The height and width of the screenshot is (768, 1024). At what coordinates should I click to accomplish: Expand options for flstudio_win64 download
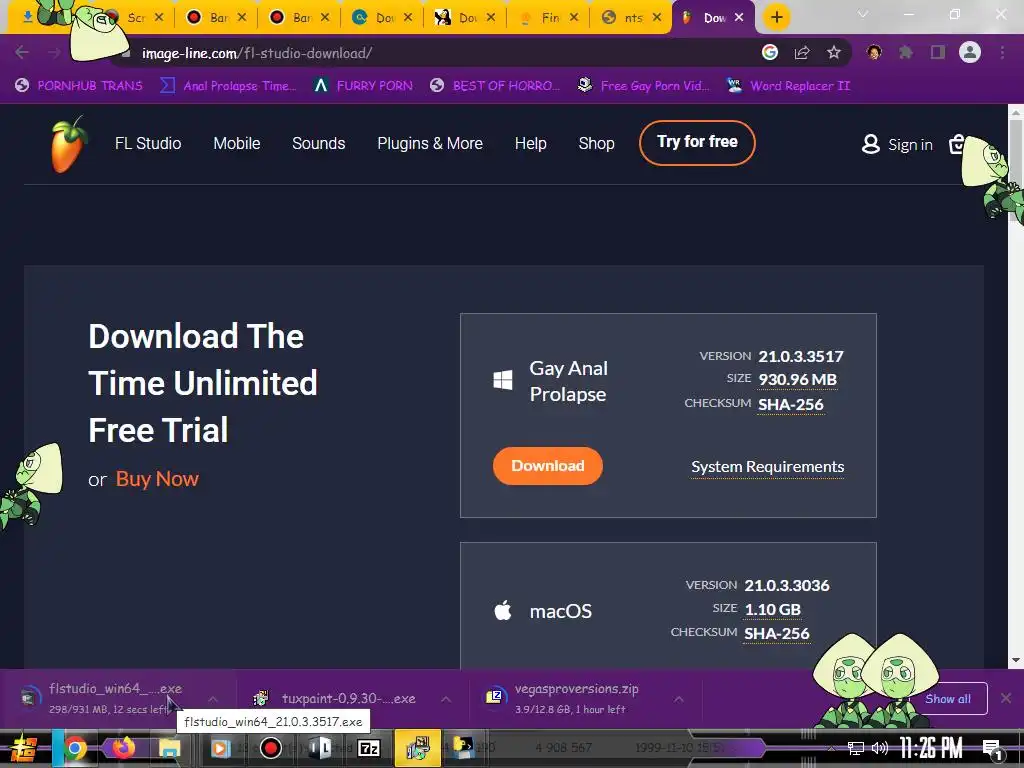(x=213, y=699)
